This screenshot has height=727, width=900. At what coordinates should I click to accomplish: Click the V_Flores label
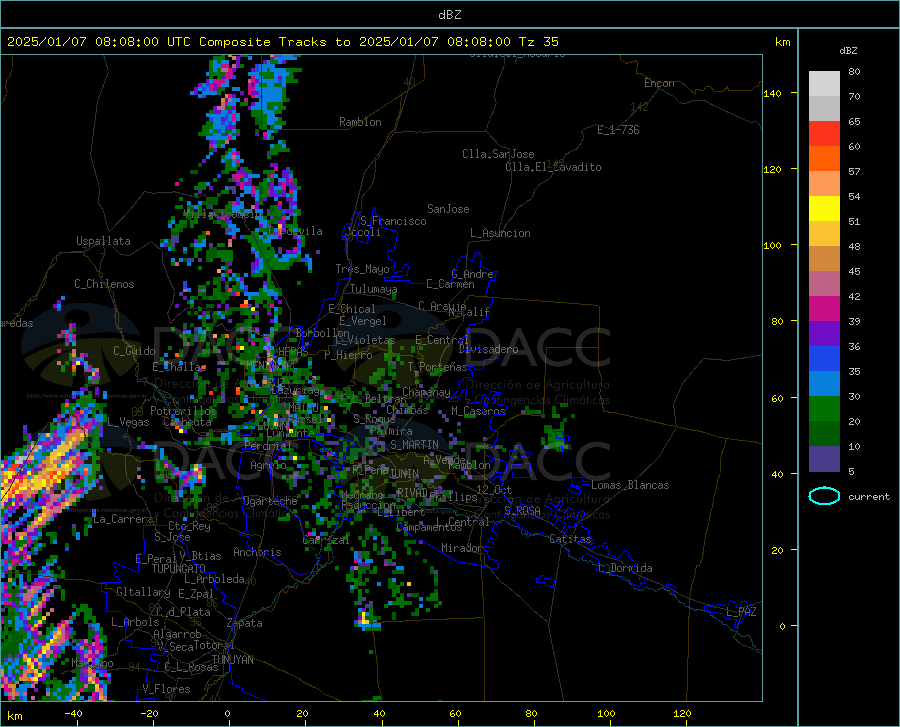pyautogui.click(x=166, y=689)
